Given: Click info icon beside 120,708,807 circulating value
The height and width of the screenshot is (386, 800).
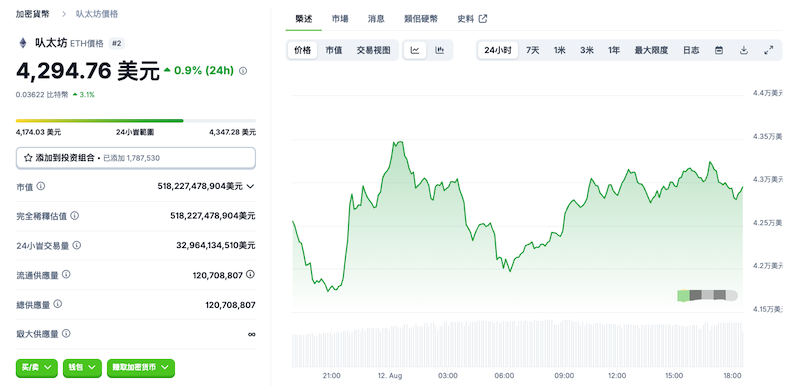Looking at the screenshot, I should (250, 274).
